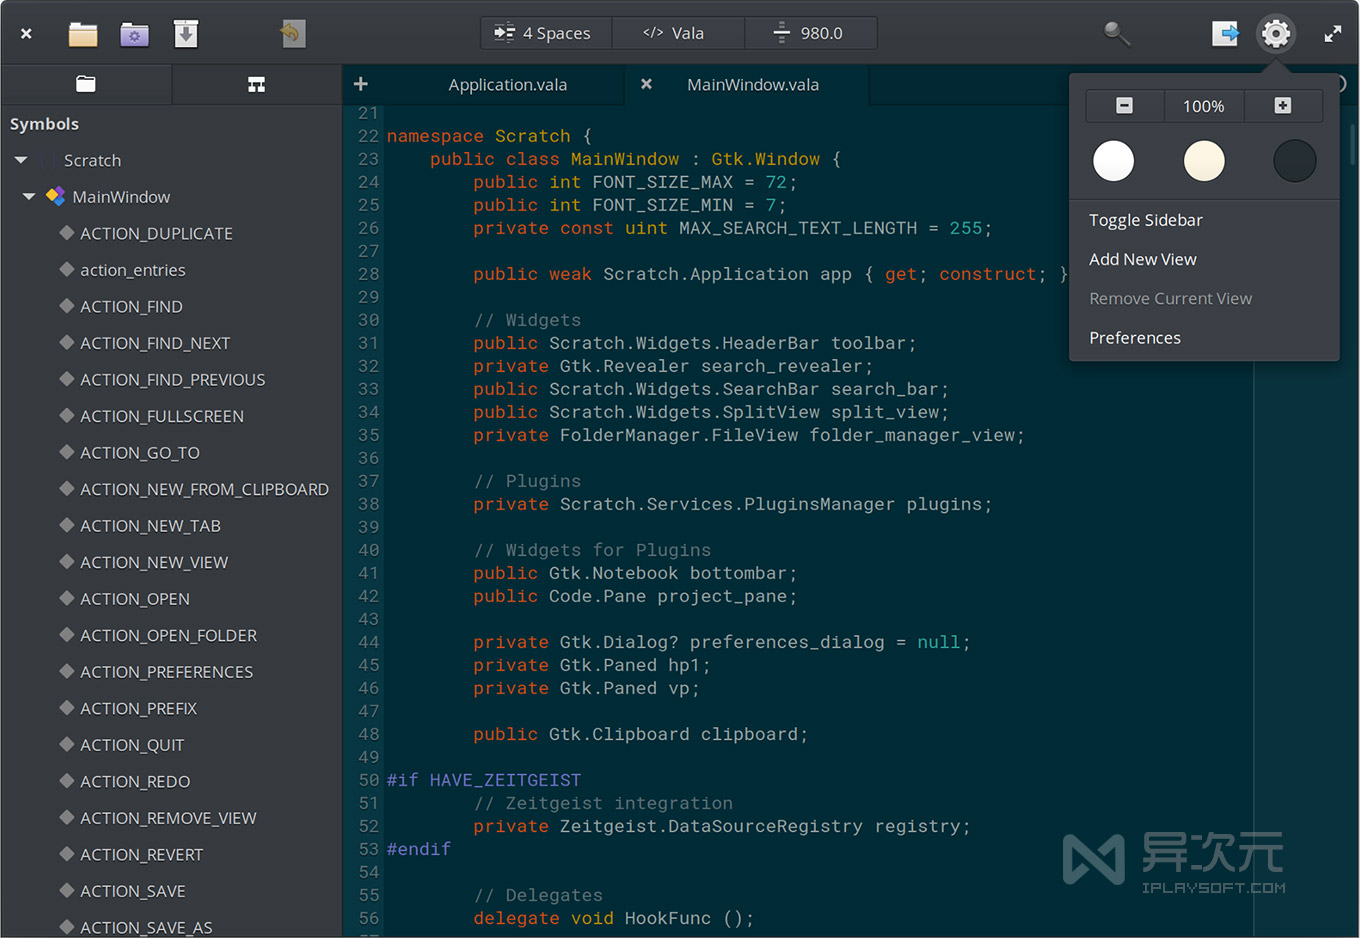
Task: Select the sepia color scheme circle
Action: (1204, 160)
